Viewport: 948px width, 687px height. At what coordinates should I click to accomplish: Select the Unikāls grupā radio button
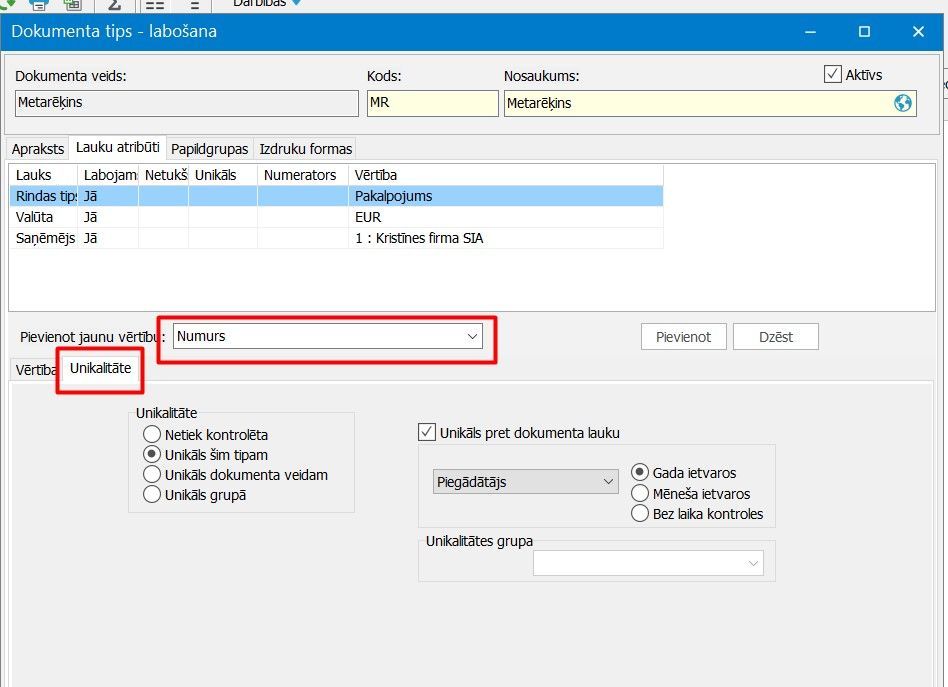tap(152, 494)
